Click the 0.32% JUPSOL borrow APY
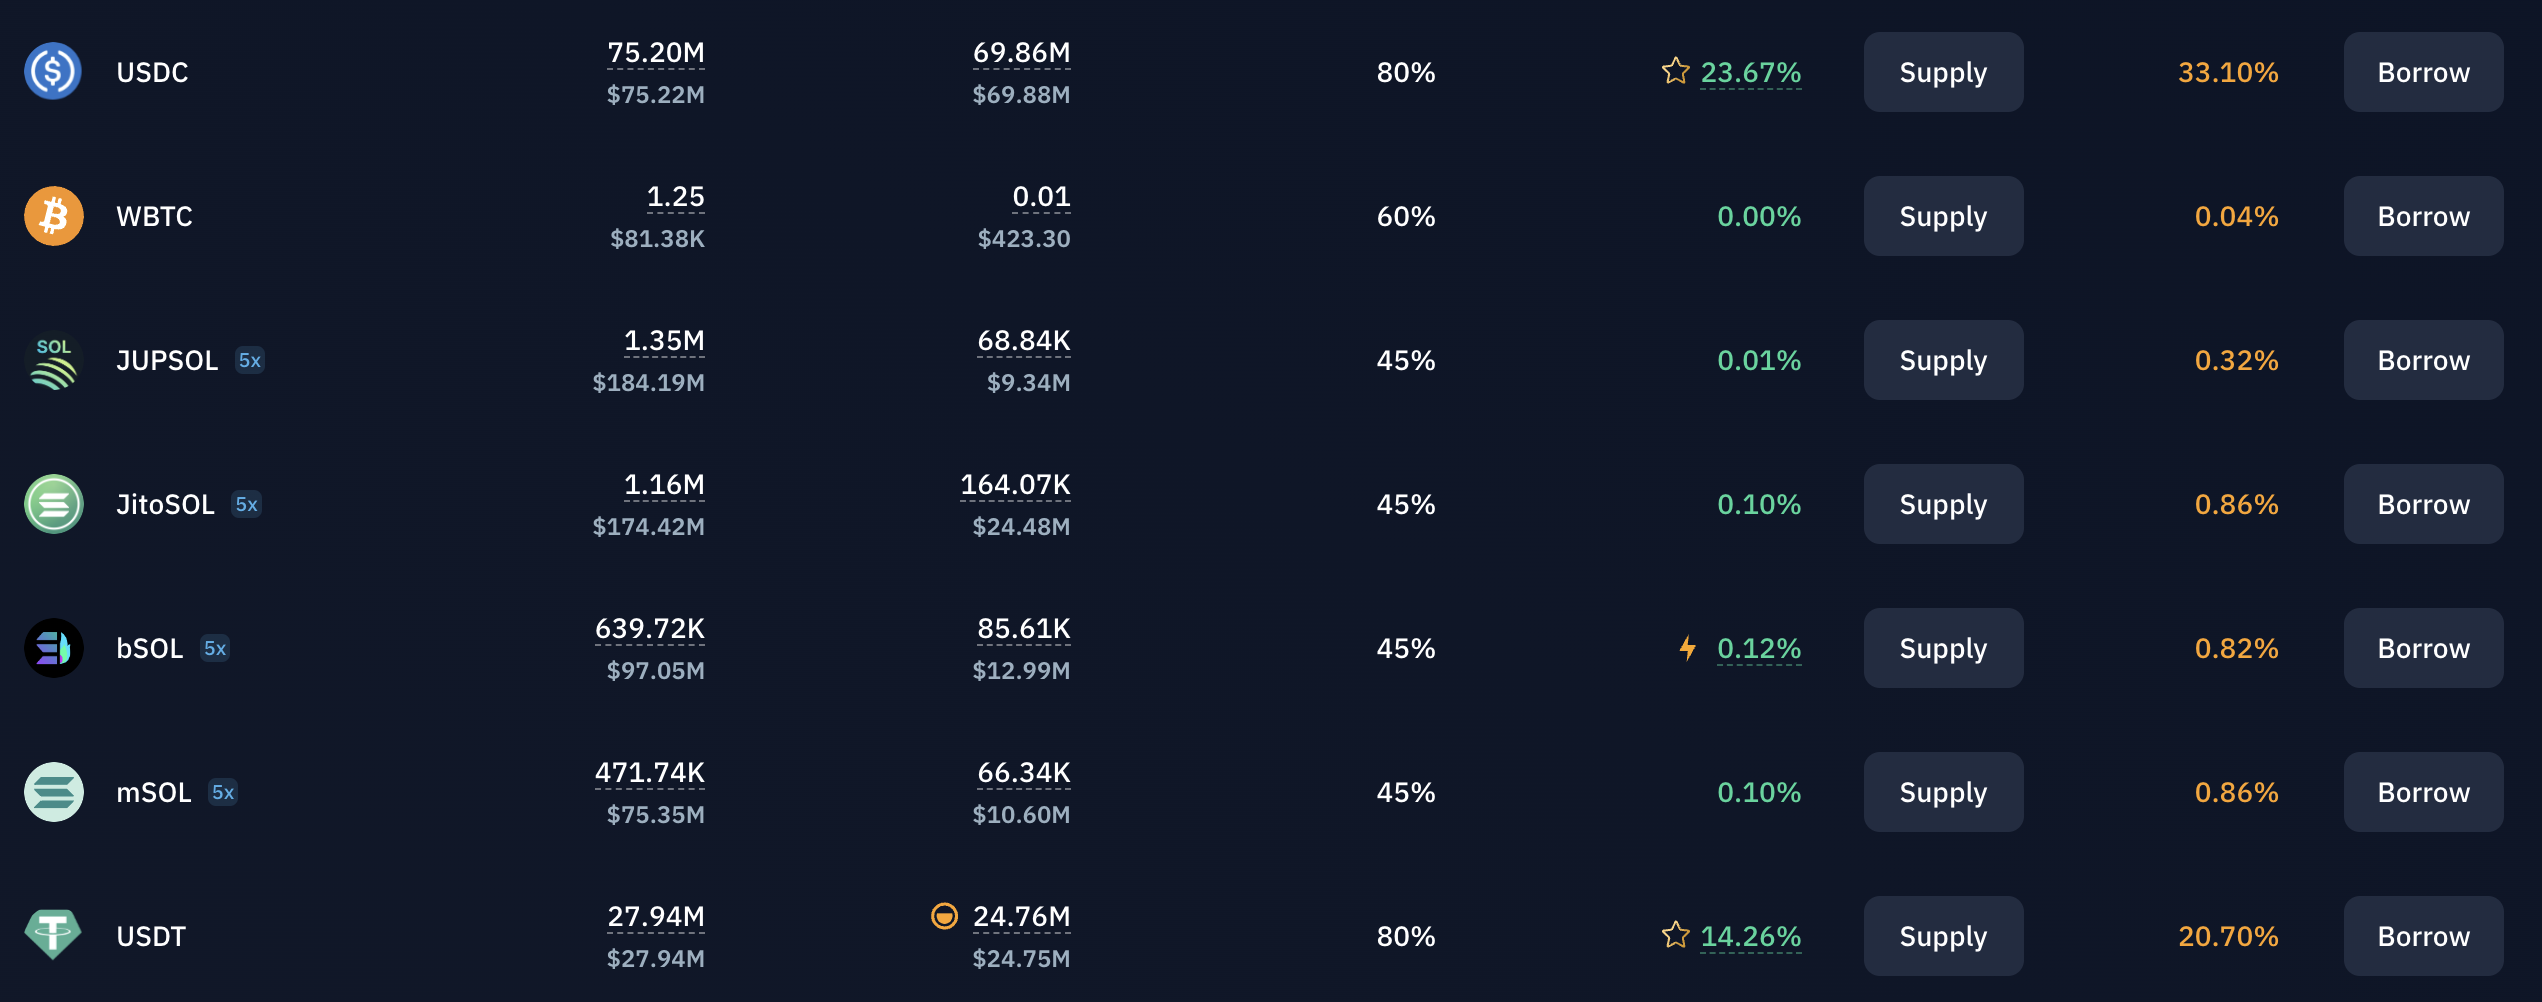This screenshot has width=2542, height=1002. 2236,360
